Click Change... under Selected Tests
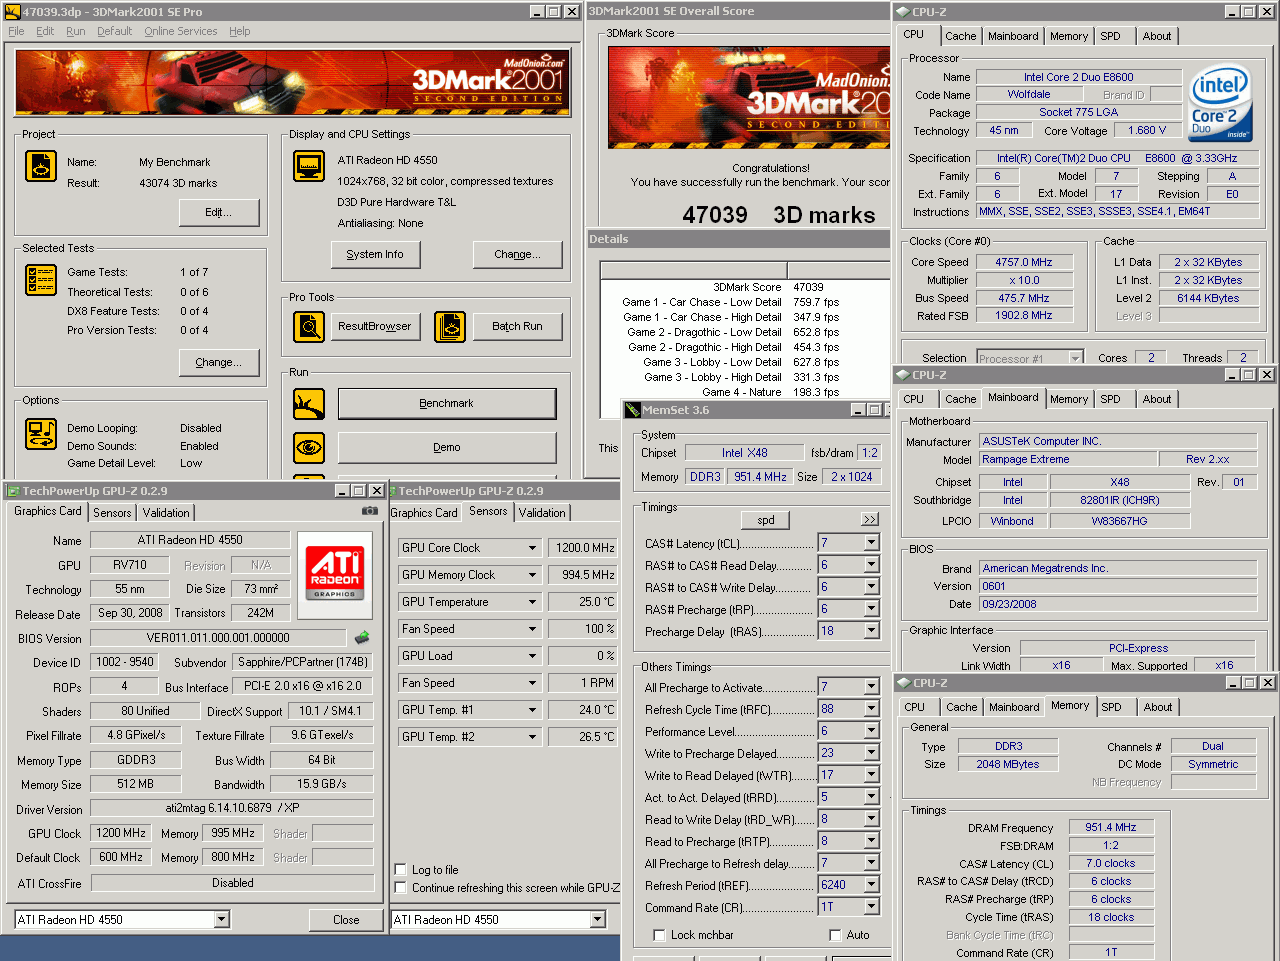Viewport: 1280px width, 961px height. (x=219, y=362)
